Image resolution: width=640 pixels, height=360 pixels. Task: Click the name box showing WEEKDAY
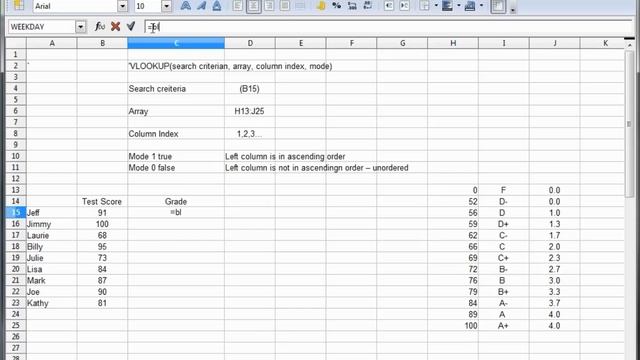click(x=42, y=27)
